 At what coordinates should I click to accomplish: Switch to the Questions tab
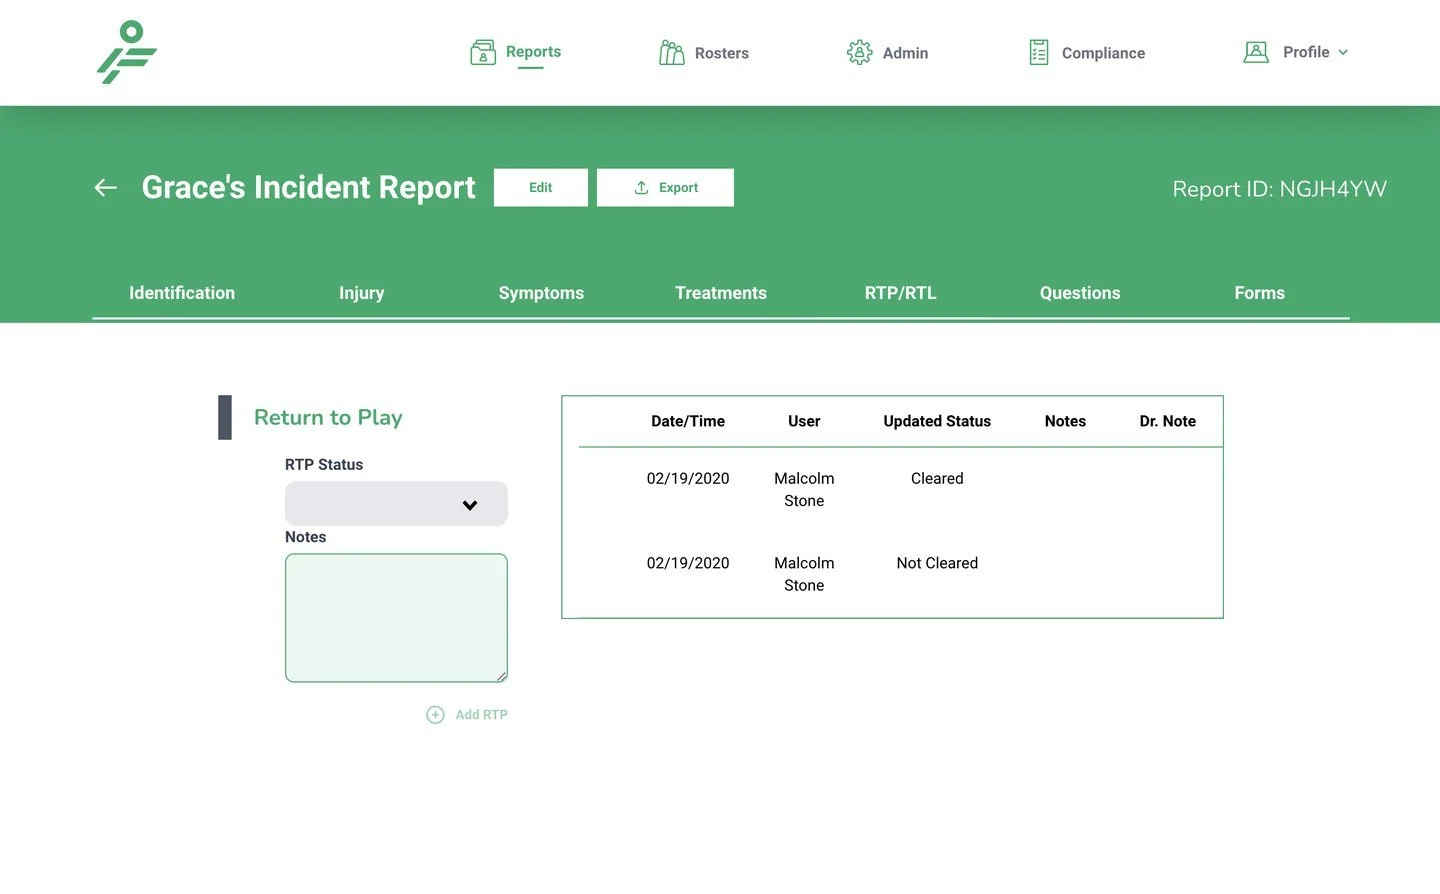point(1080,293)
